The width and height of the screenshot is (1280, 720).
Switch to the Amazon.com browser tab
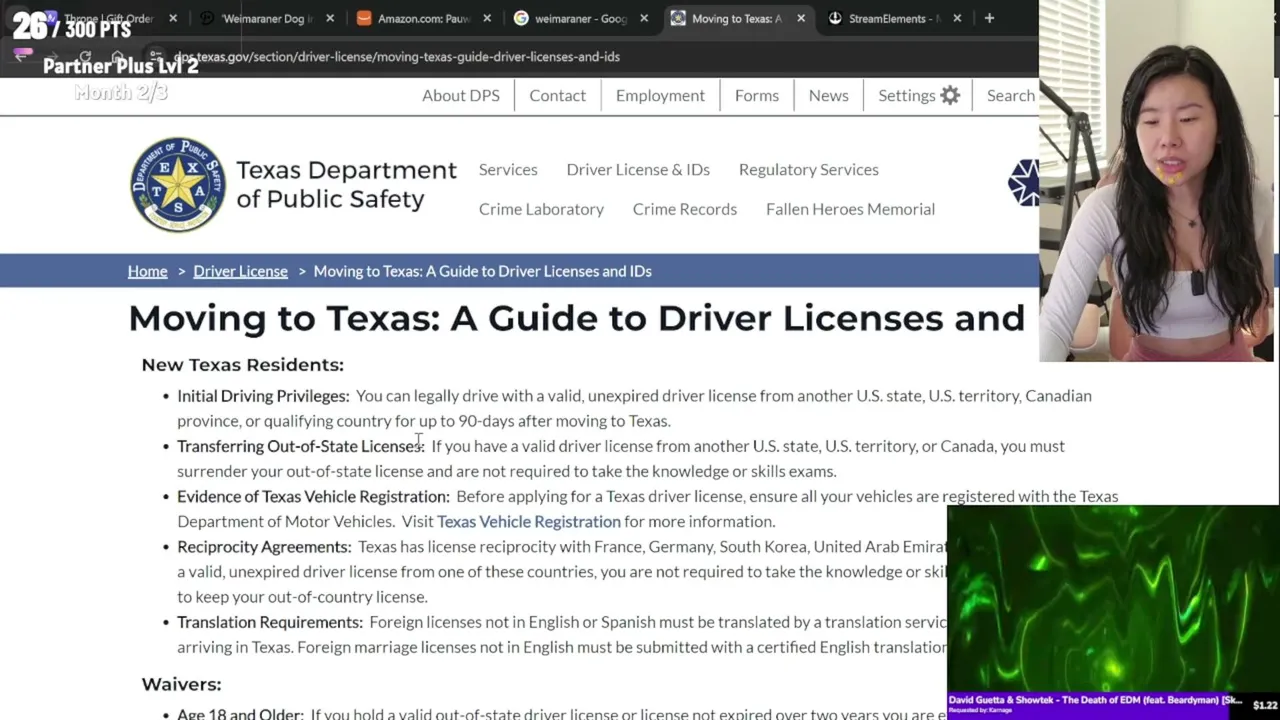pos(424,18)
